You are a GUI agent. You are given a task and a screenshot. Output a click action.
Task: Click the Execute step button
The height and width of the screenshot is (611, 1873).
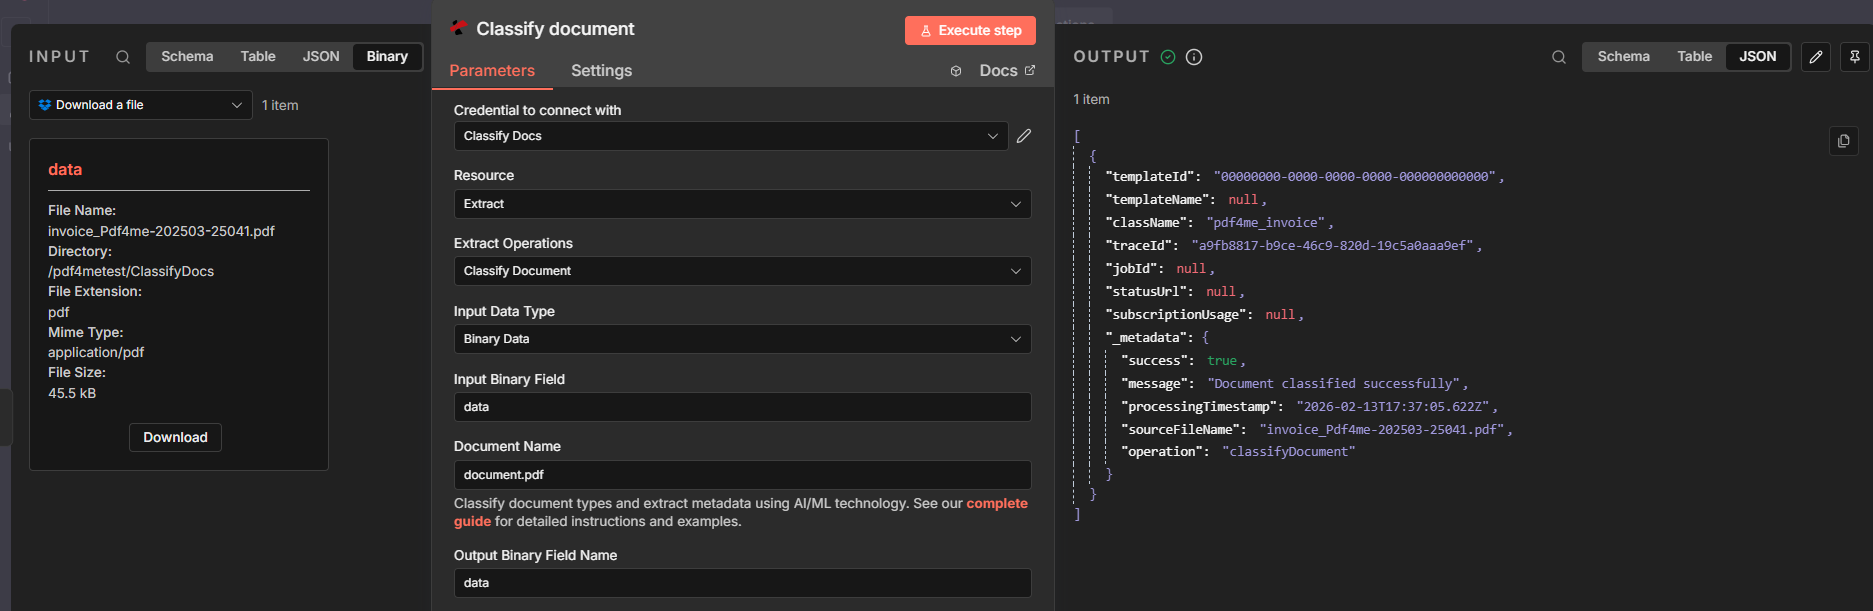[969, 31]
